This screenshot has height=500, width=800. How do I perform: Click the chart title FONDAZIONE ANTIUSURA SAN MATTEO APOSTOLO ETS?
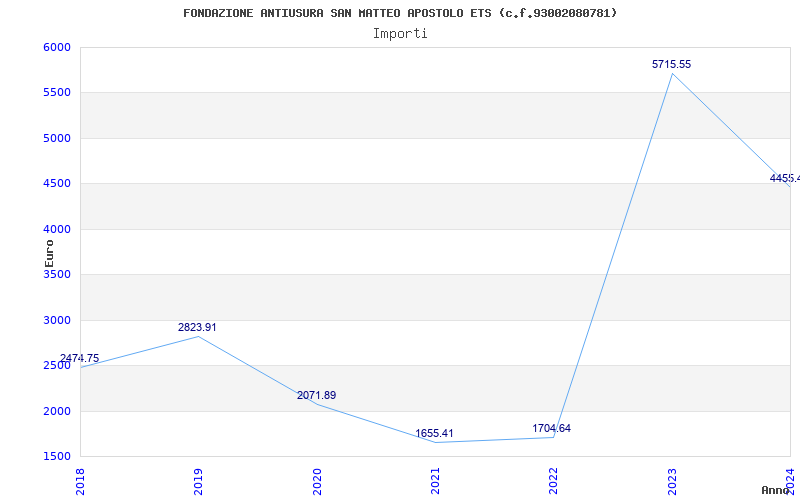[400, 13]
